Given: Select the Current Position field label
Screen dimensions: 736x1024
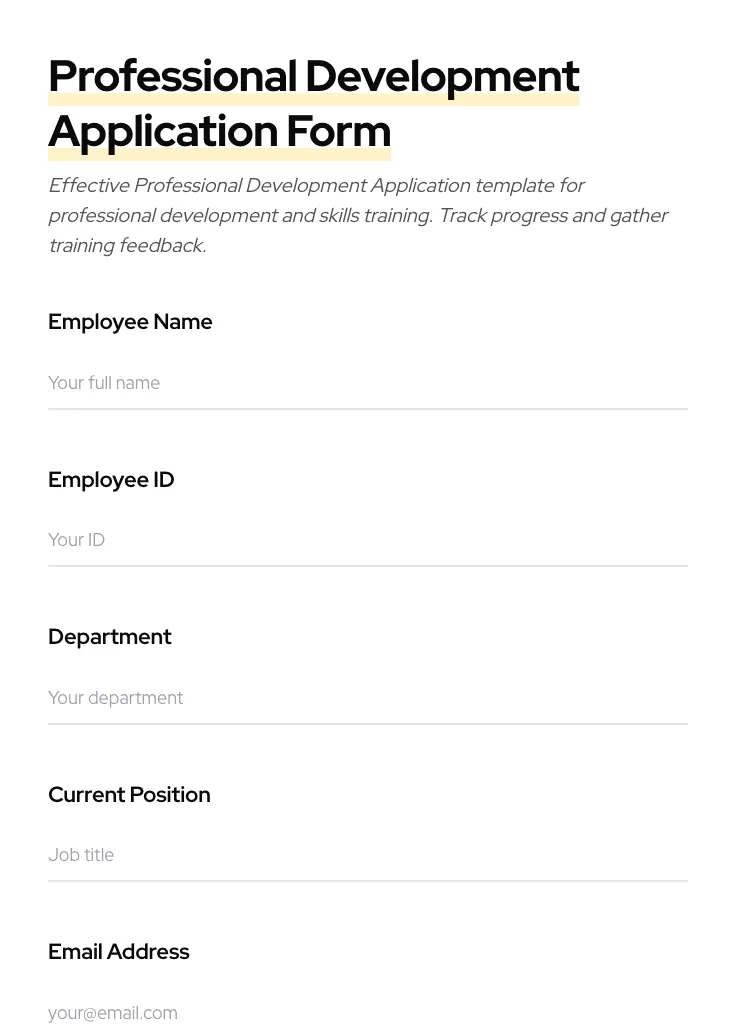Looking at the screenshot, I should point(129,795).
